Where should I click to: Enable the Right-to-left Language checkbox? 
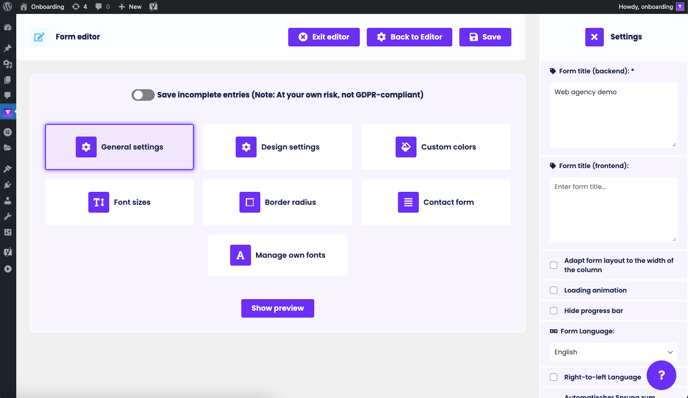[554, 377]
